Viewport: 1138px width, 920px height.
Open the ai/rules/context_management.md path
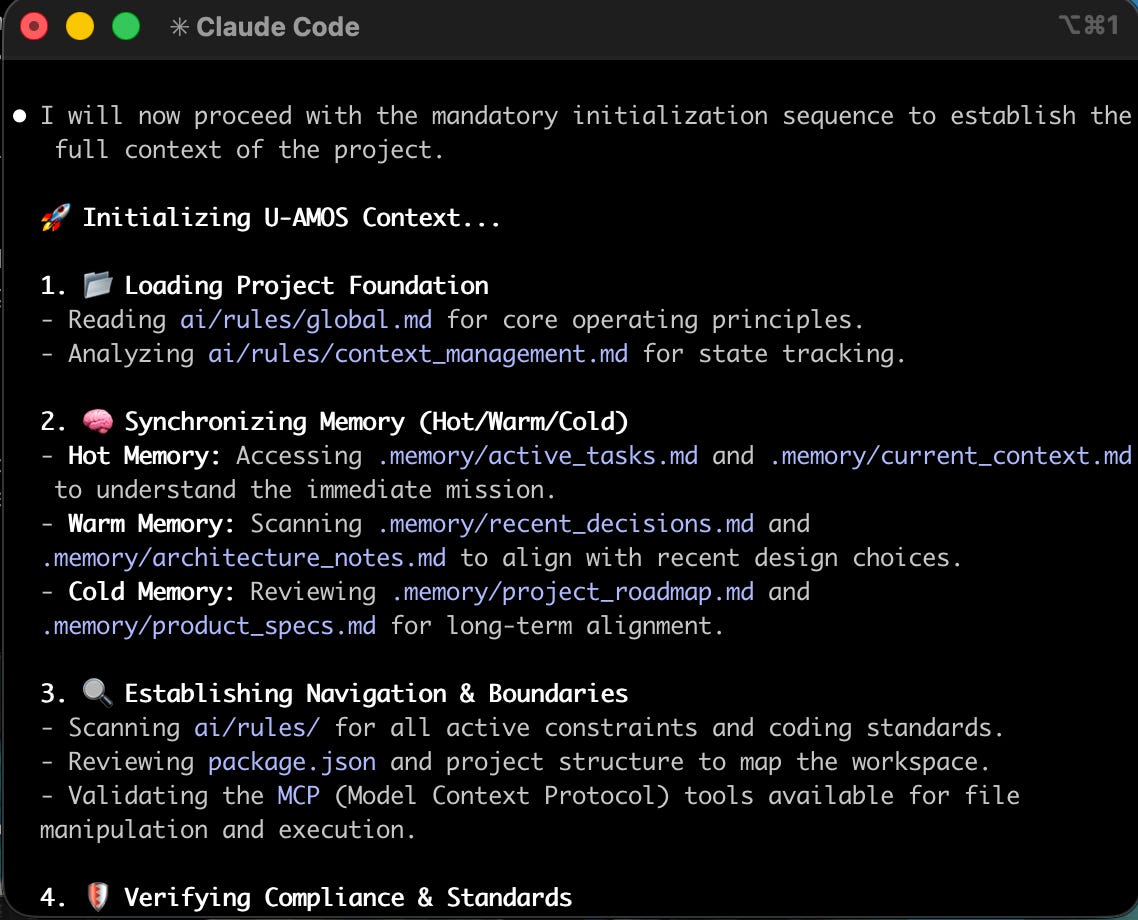(x=418, y=353)
